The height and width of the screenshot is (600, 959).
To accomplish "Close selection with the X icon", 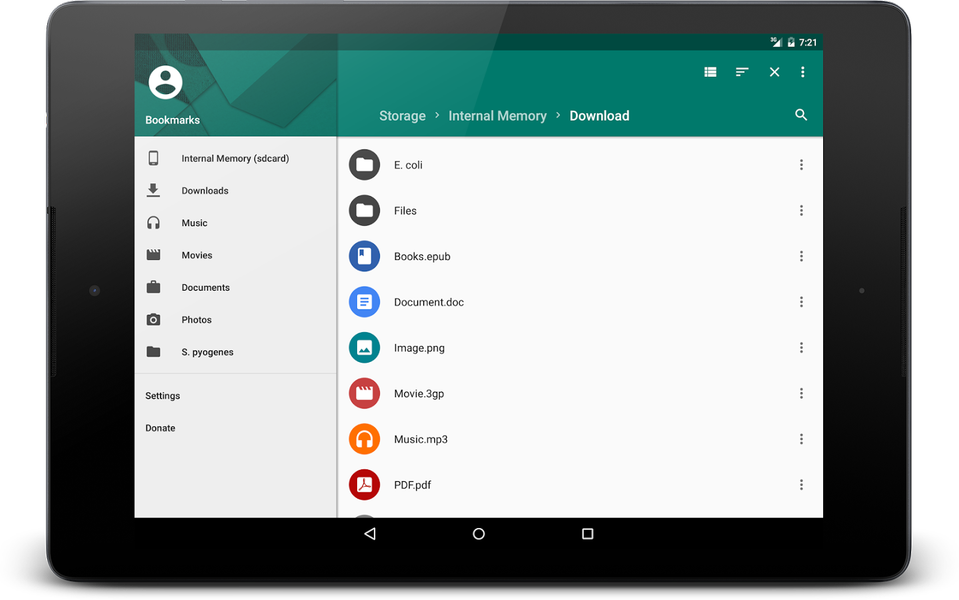I will point(773,71).
